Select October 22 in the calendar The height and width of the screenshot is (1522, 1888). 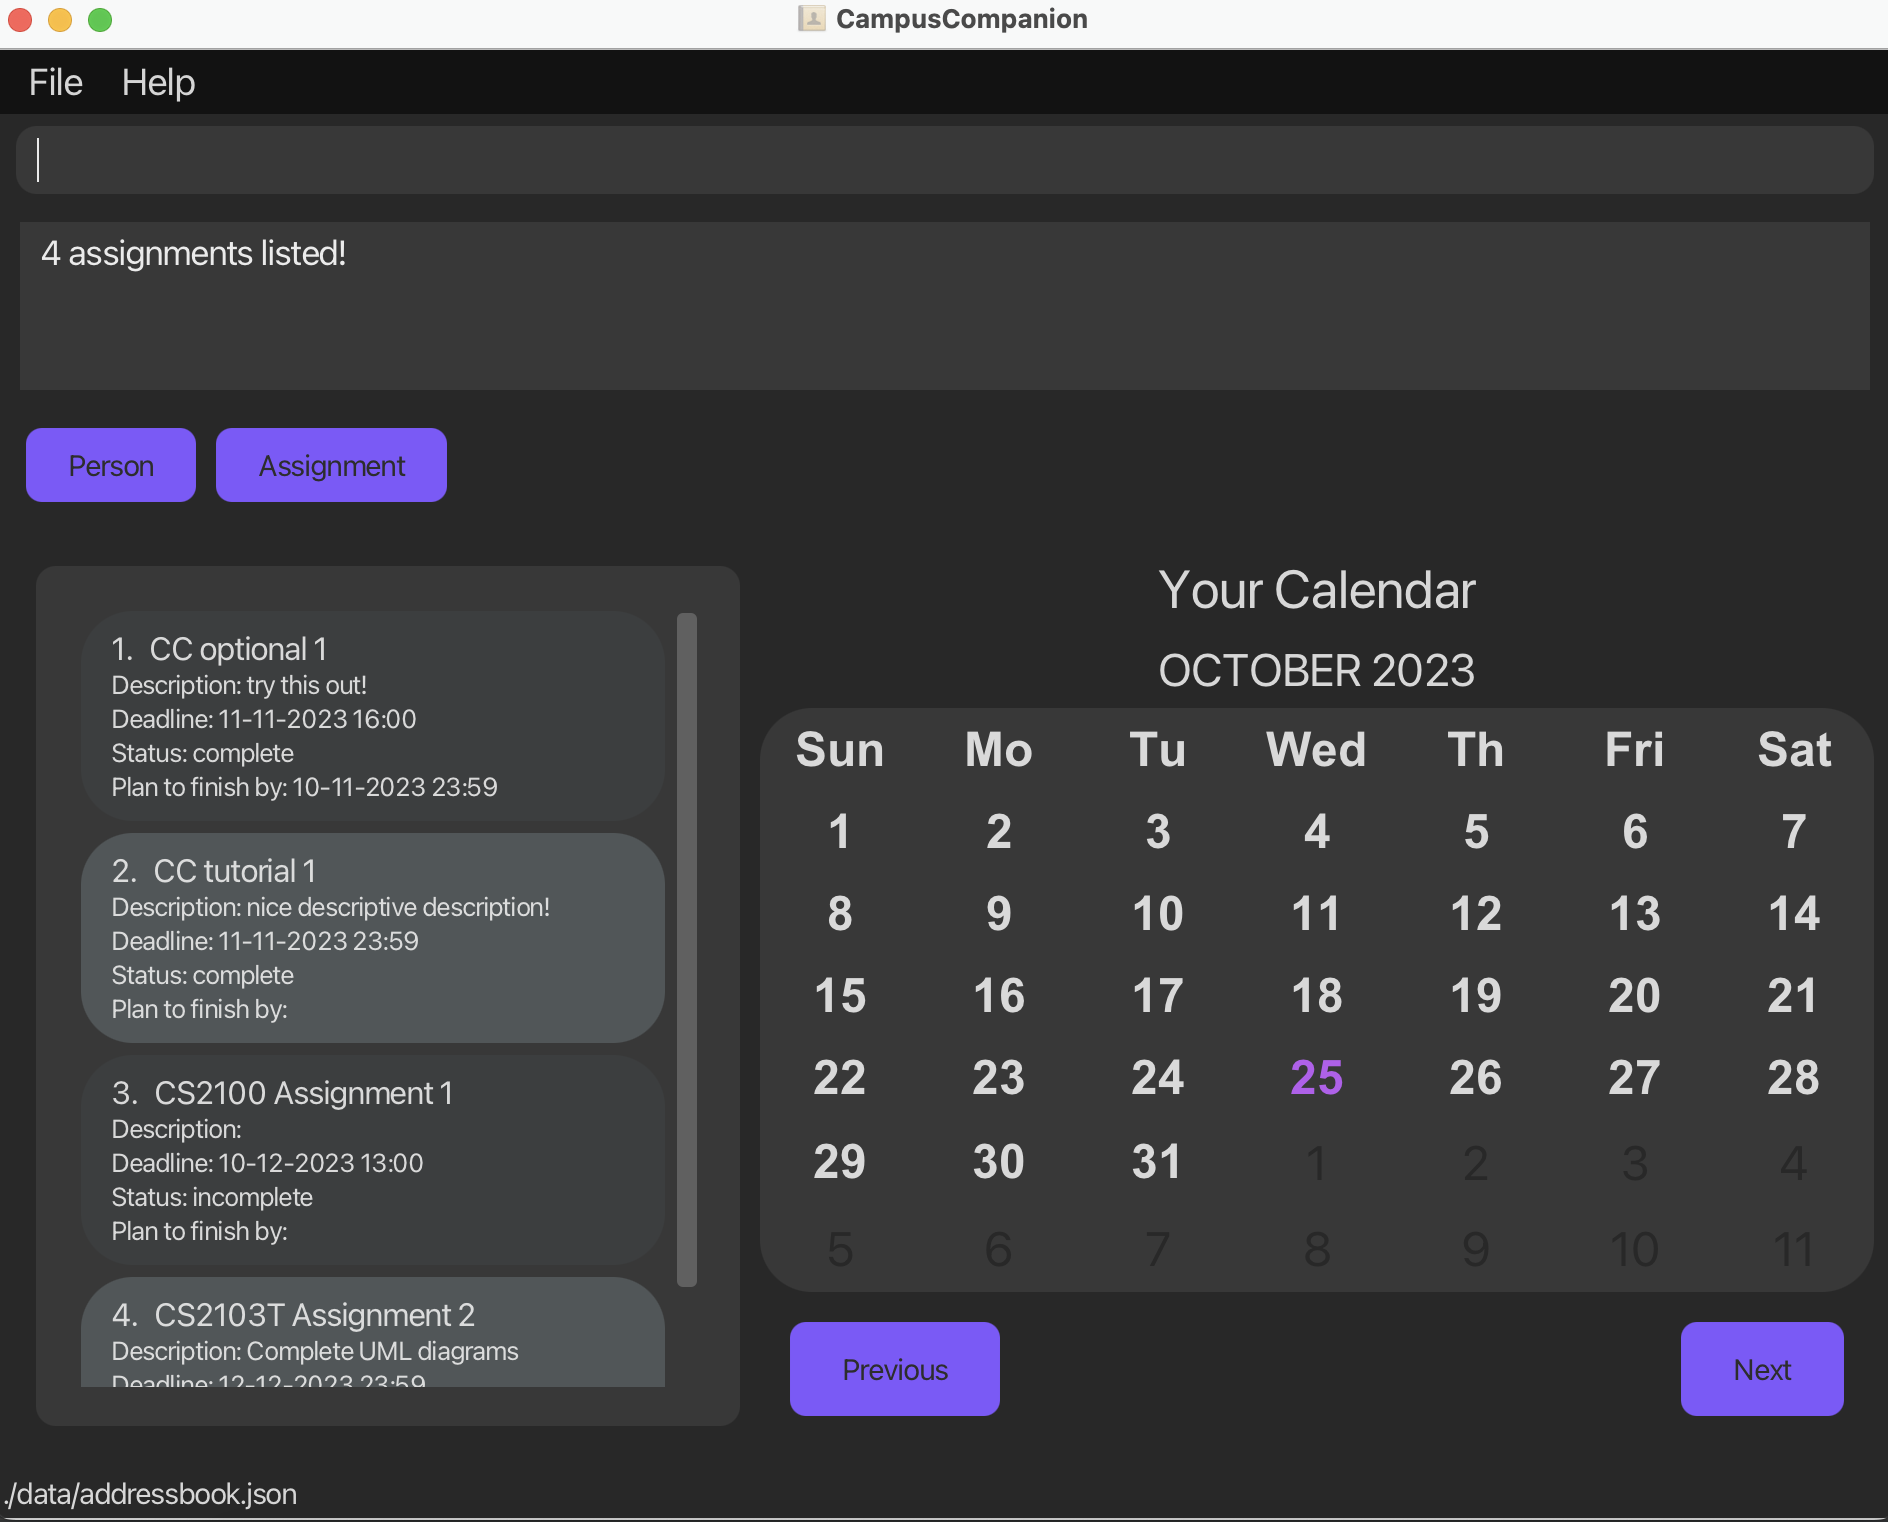pos(839,1077)
